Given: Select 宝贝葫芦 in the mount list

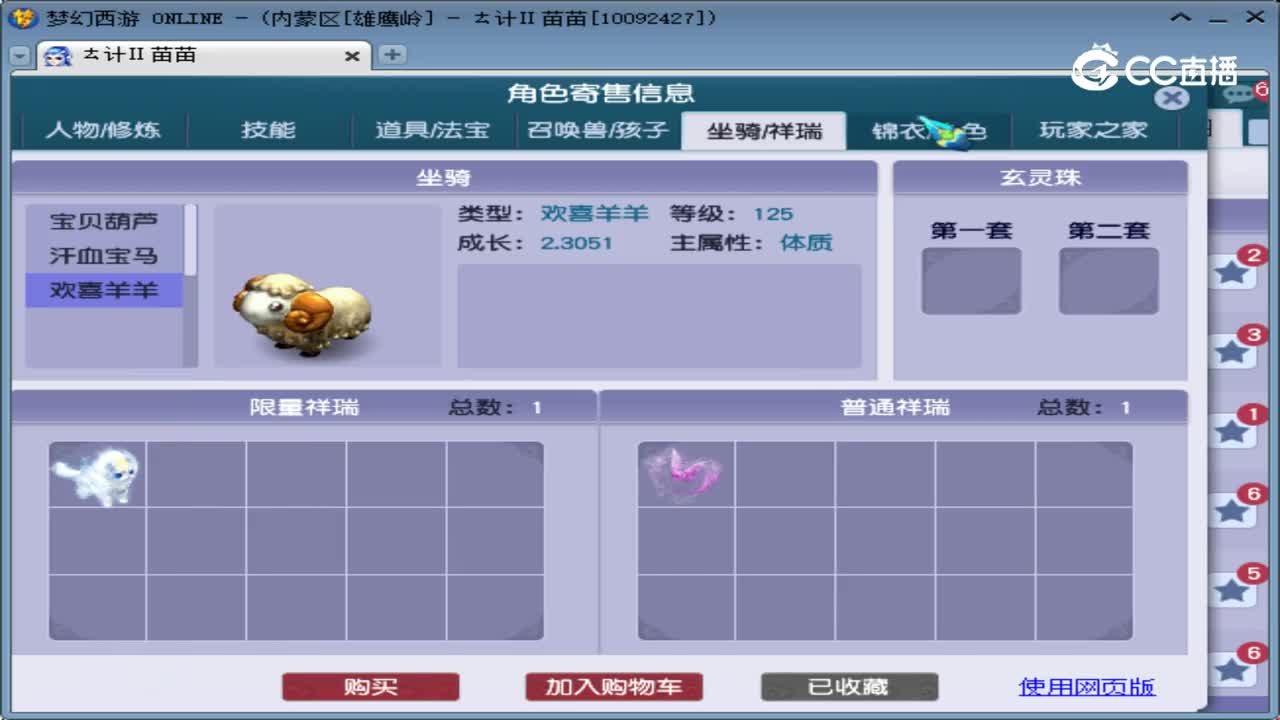Looking at the screenshot, I should click(x=104, y=221).
